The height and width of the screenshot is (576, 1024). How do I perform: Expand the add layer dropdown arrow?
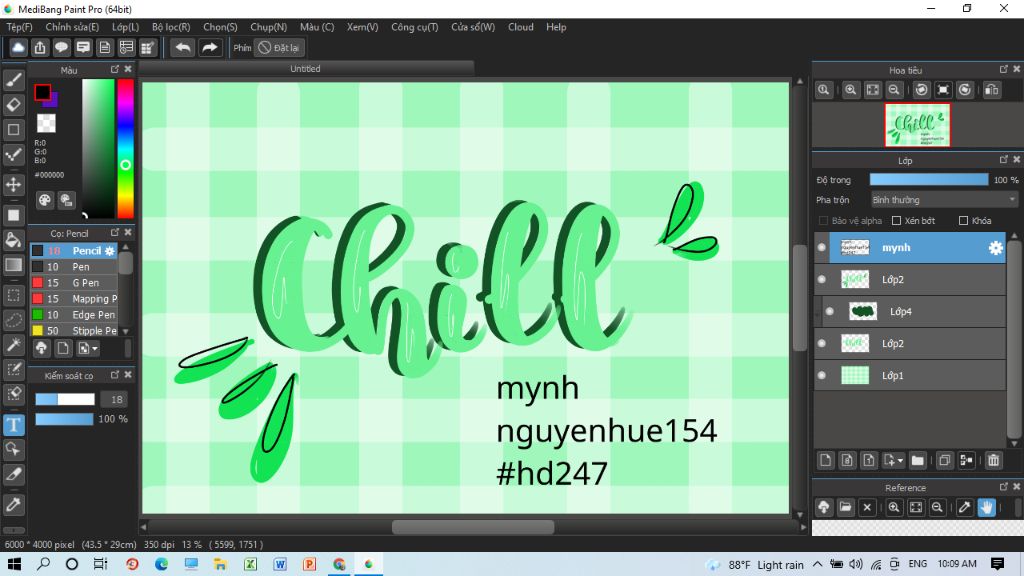coord(901,460)
